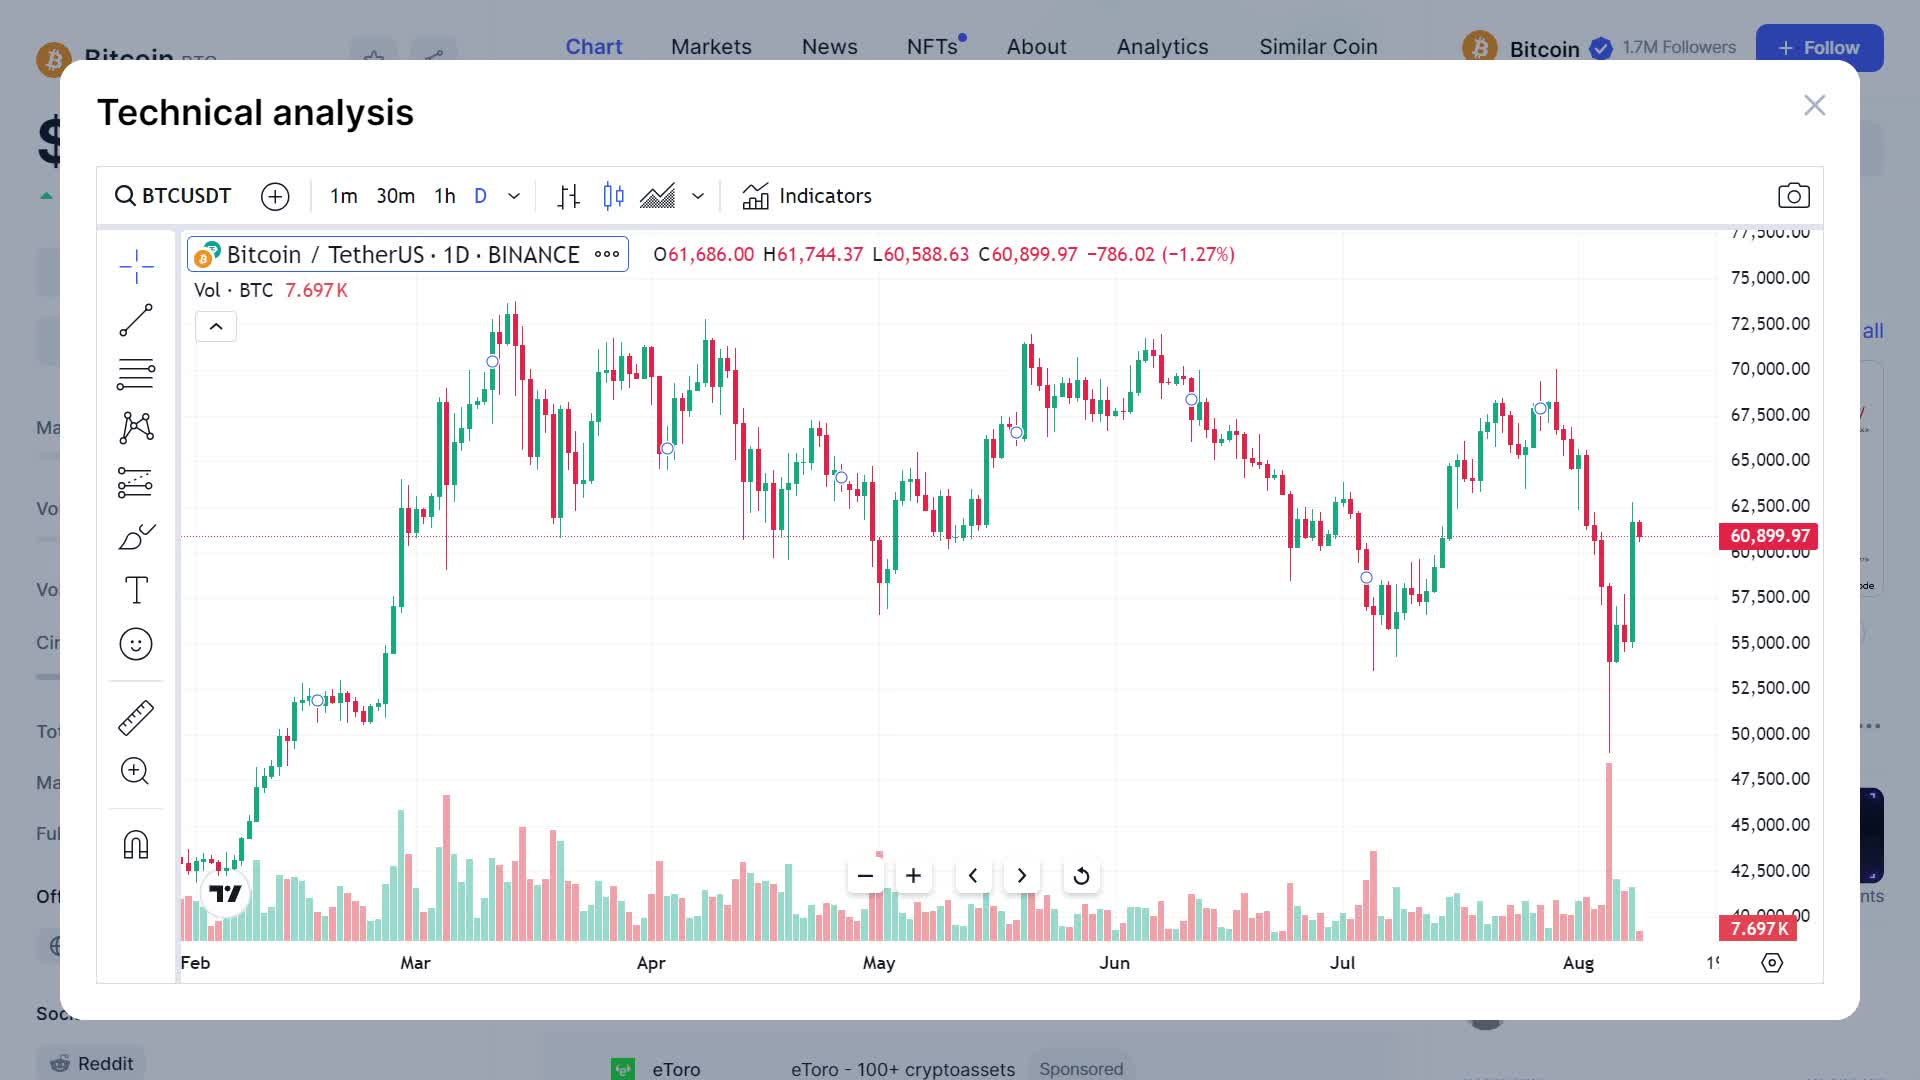Viewport: 1920px width, 1080px height.
Task: Expand the timeframe interval dropdown
Action: tap(514, 196)
